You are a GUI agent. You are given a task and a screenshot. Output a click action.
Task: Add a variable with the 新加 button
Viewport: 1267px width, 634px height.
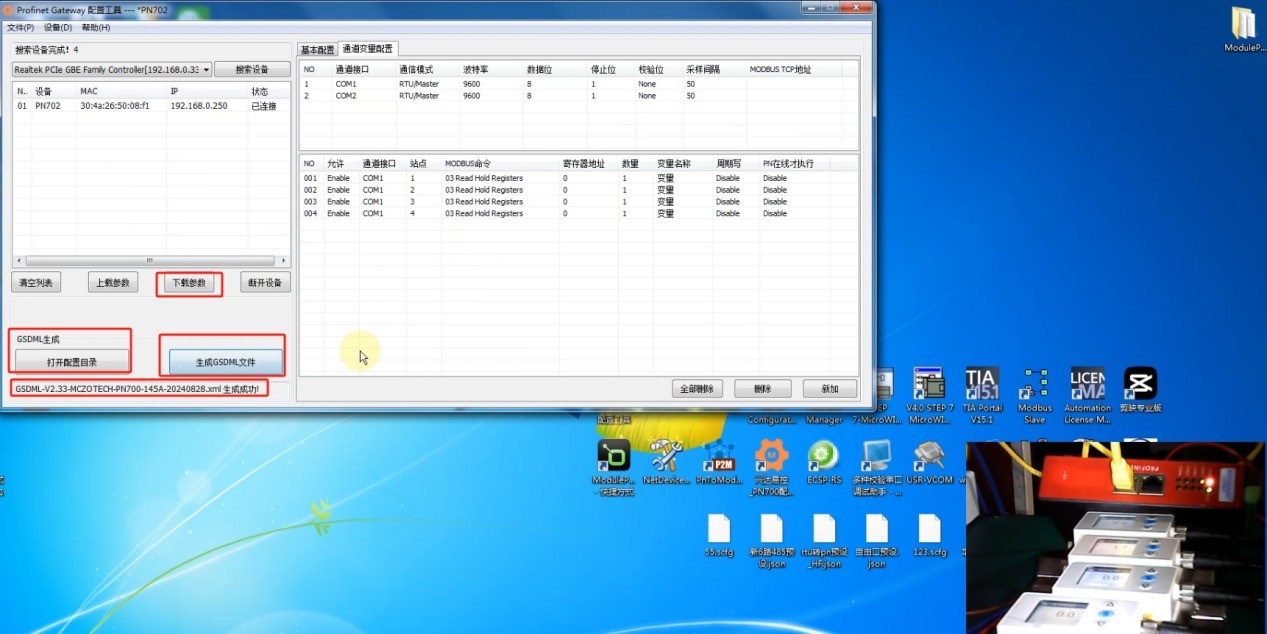click(x=830, y=388)
